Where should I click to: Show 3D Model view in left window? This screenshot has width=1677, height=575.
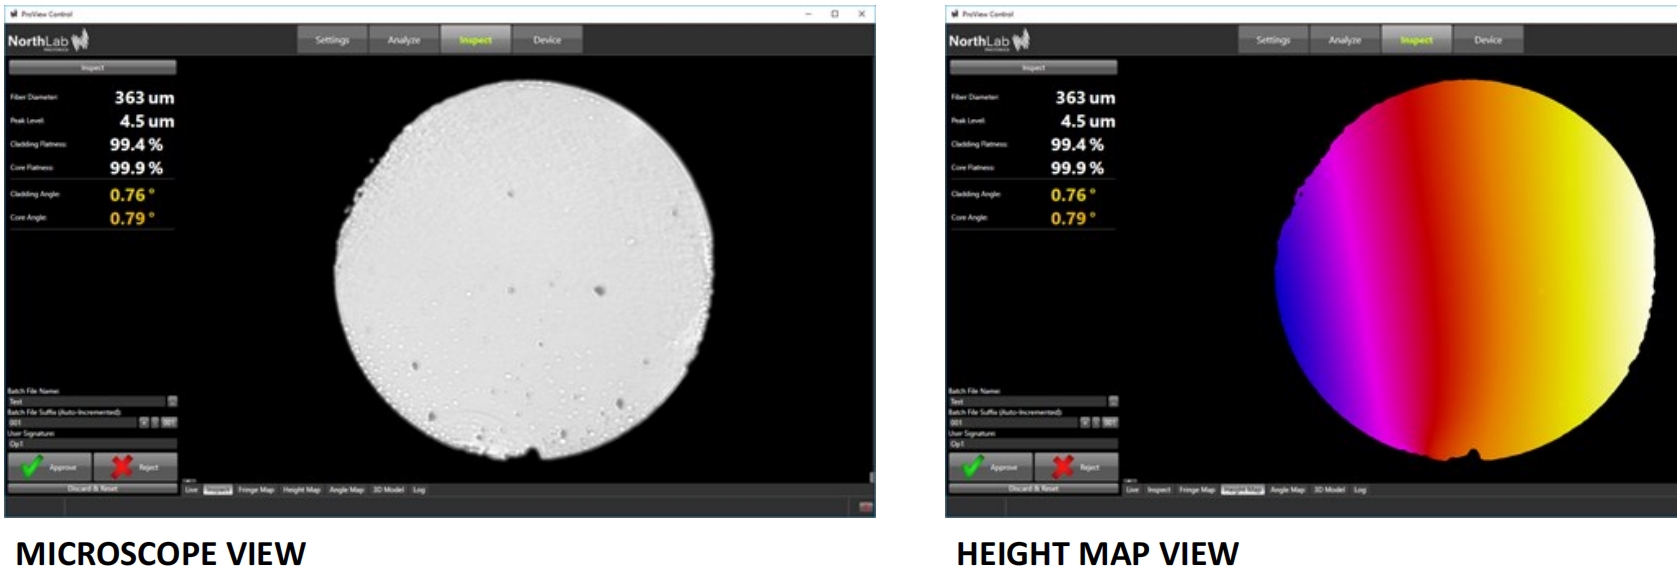click(388, 490)
